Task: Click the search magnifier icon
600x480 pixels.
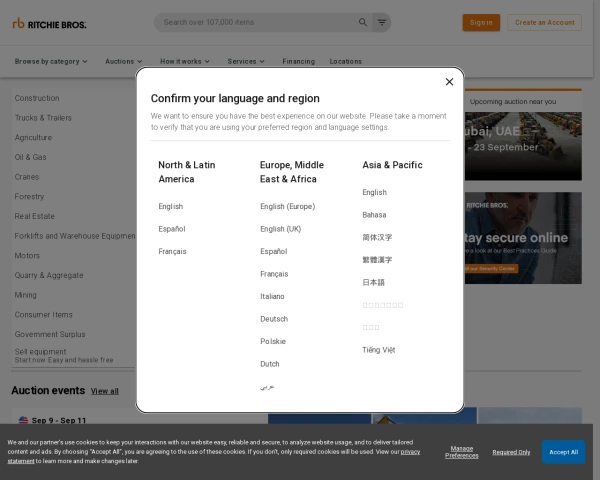Action: 363,22
